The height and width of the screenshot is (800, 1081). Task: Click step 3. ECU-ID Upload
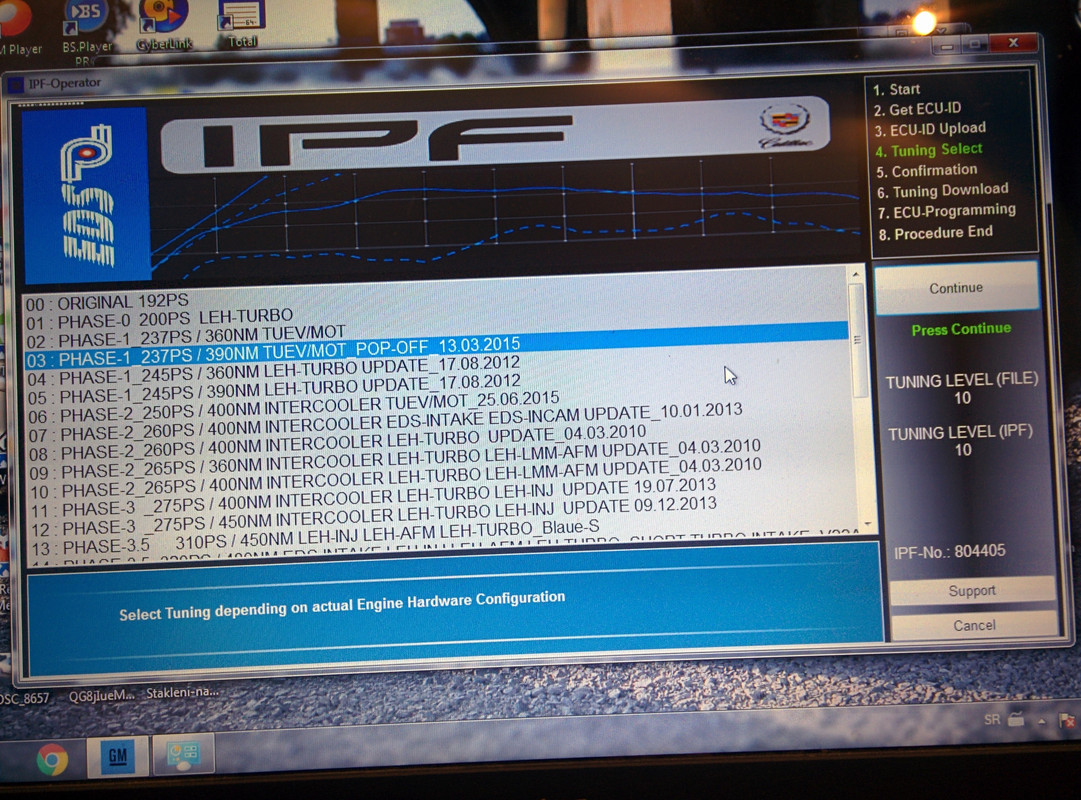pyautogui.click(x=930, y=129)
